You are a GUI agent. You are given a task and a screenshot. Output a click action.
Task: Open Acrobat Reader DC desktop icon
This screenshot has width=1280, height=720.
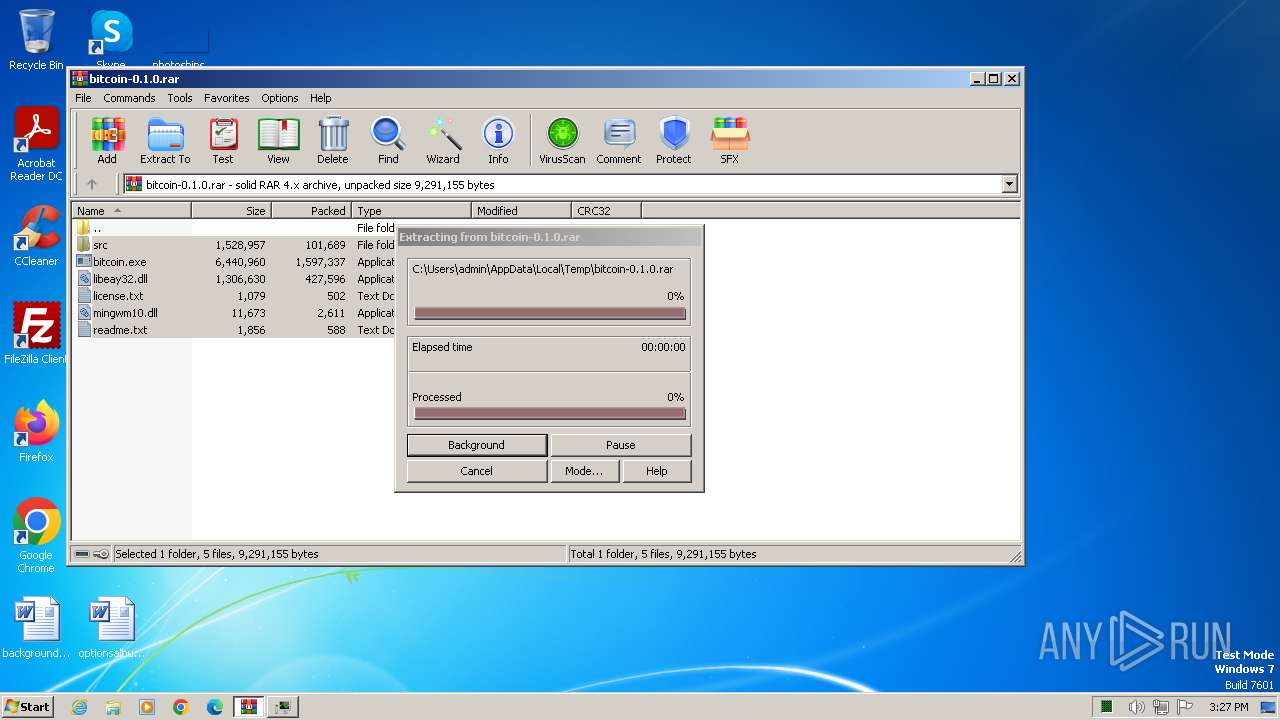36,145
